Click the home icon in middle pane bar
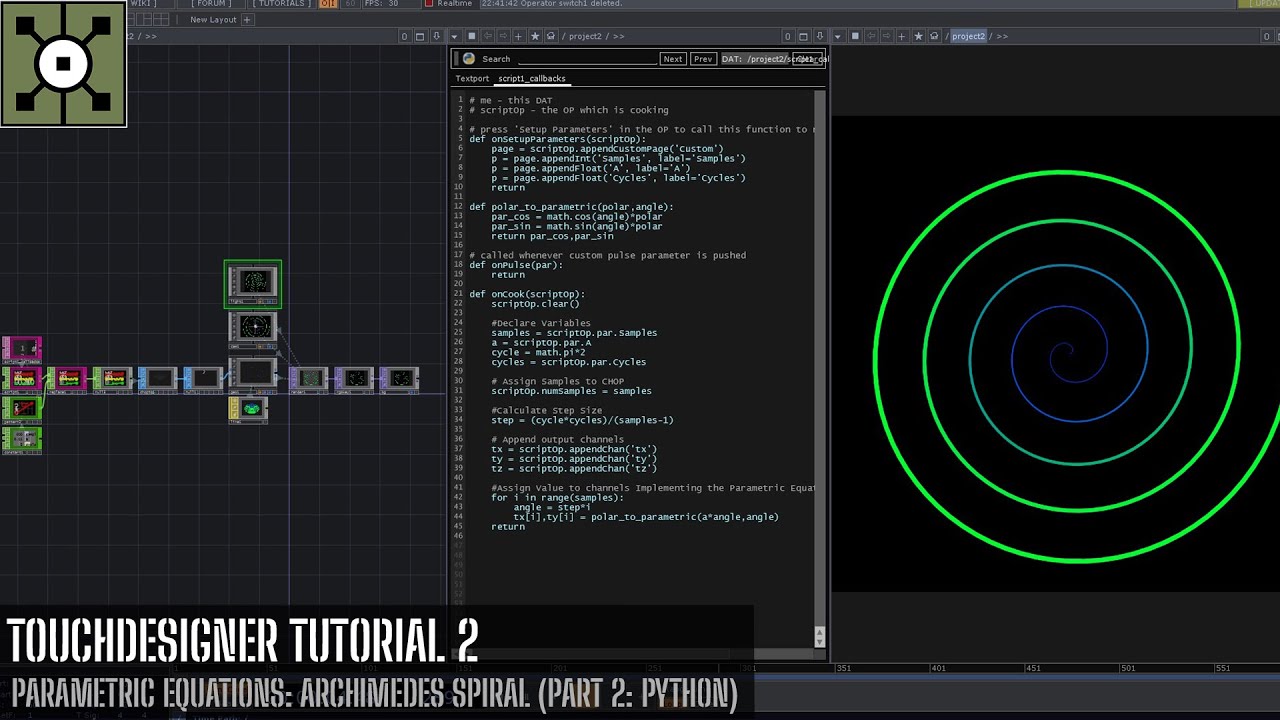This screenshot has width=1280, height=720. pyautogui.click(x=551, y=36)
